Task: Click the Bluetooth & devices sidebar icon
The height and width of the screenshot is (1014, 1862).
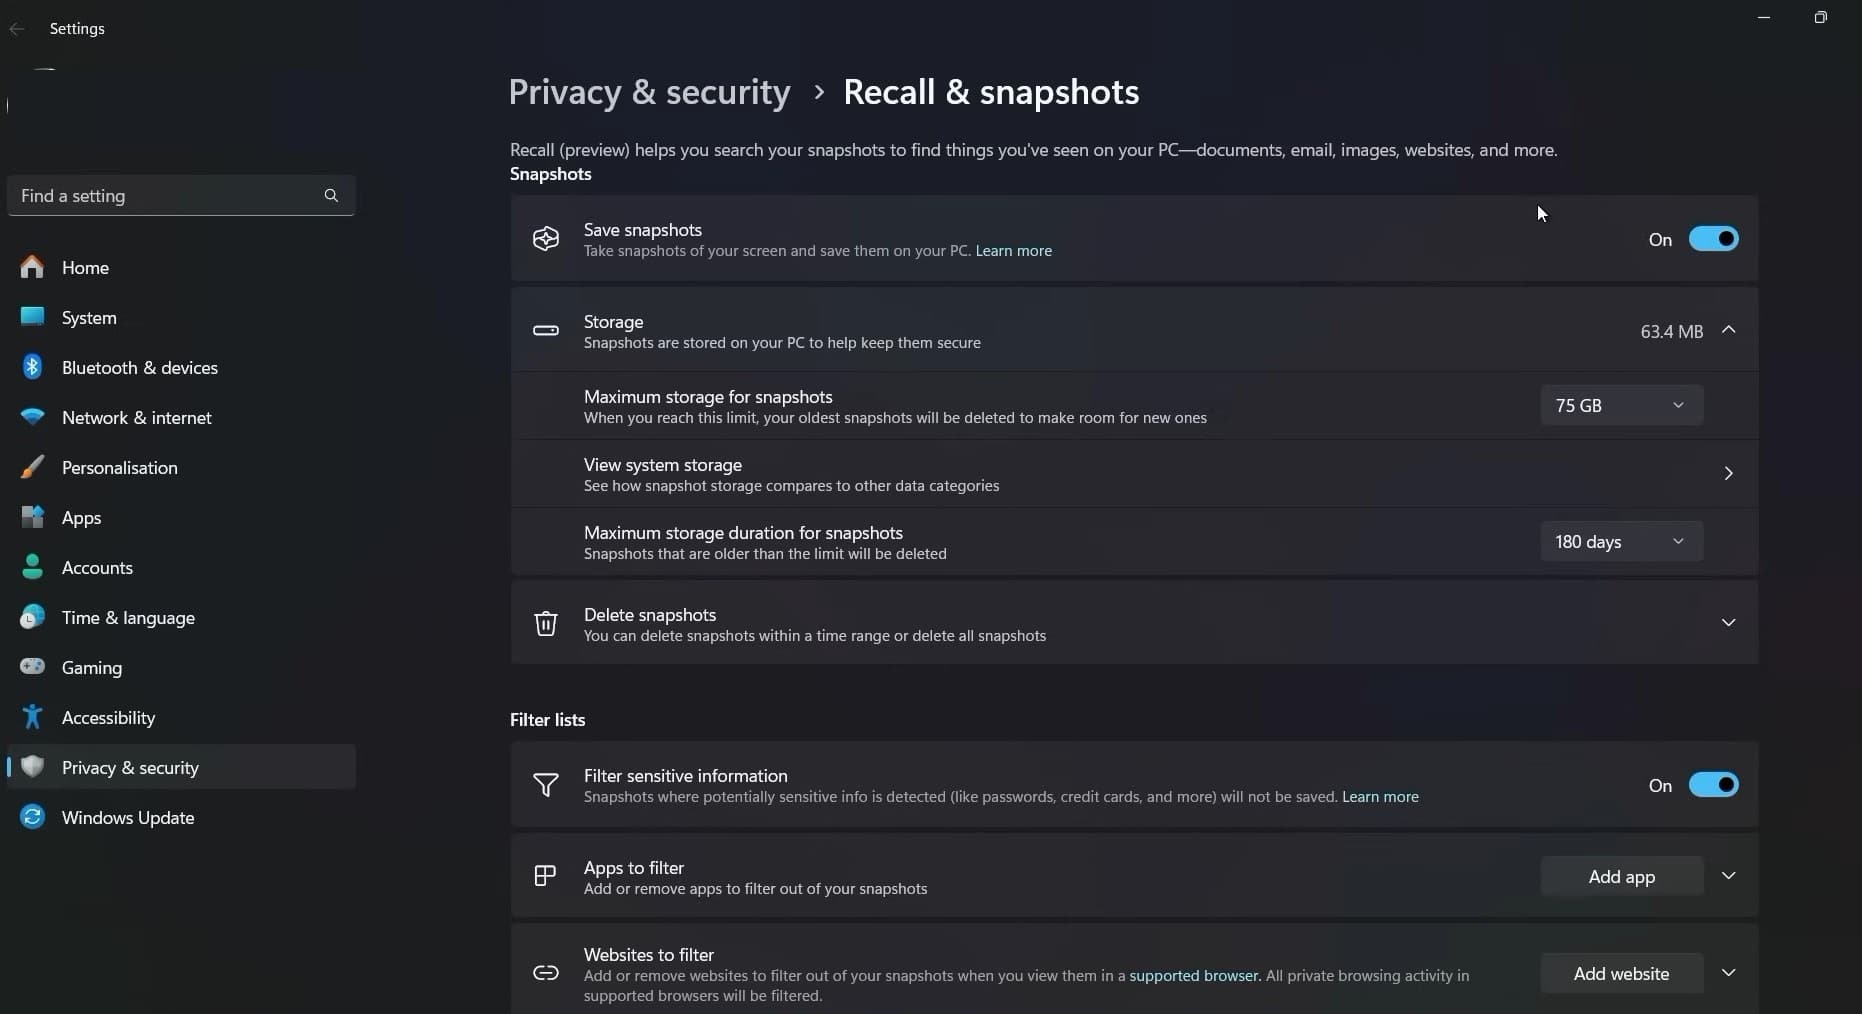Action: tap(32, 367)
